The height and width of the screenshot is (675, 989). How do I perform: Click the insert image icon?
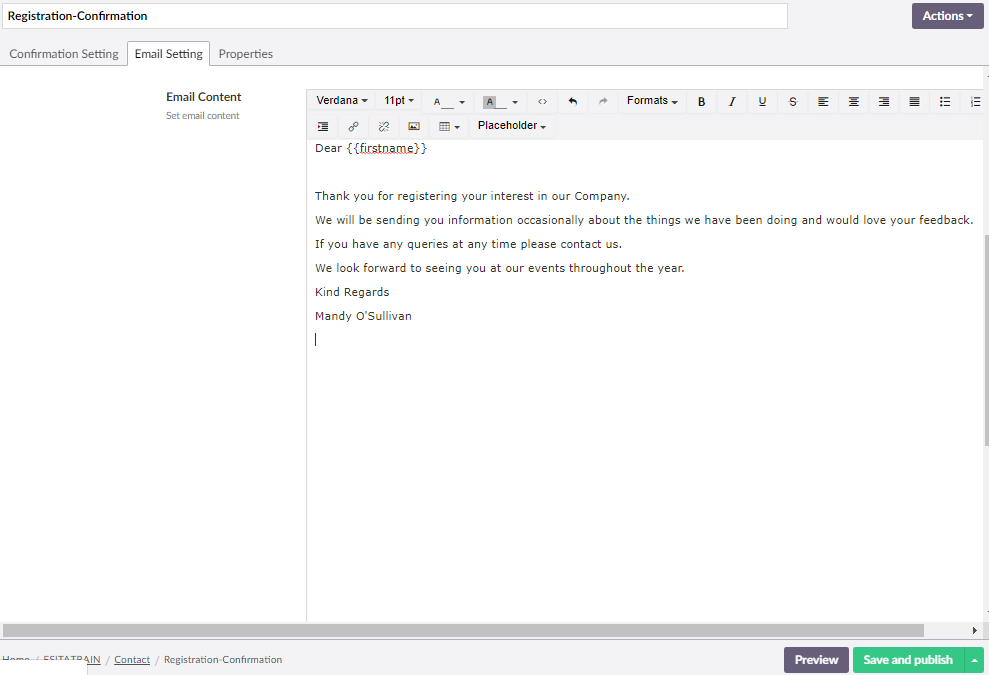(414, 127)
